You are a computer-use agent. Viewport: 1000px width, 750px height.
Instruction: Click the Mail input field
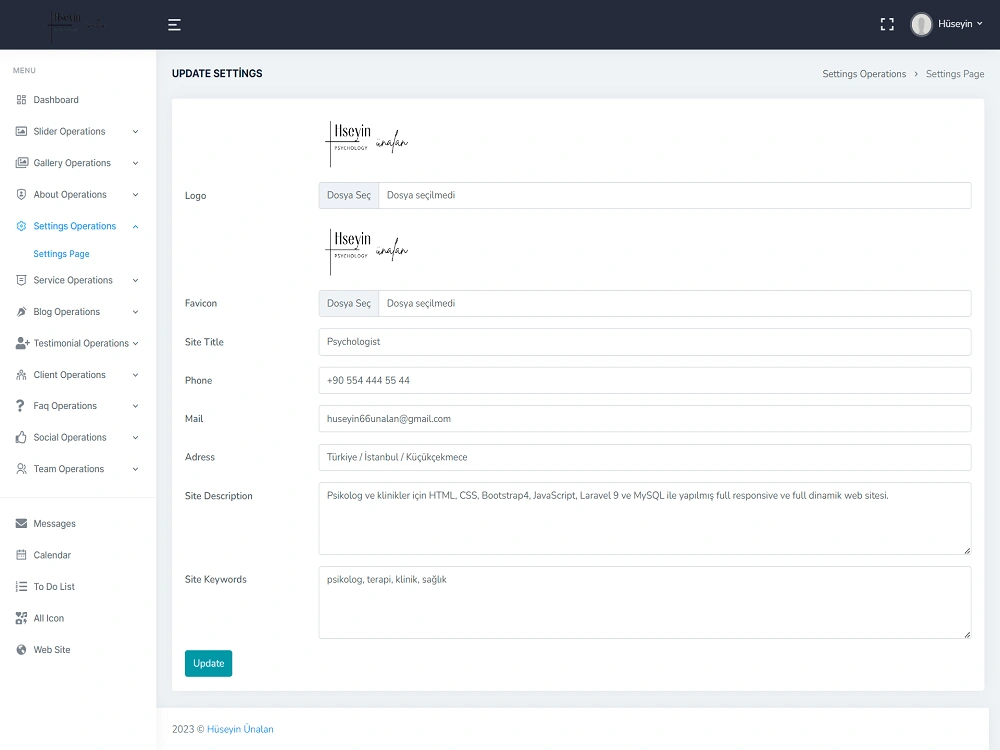point(645,418)
